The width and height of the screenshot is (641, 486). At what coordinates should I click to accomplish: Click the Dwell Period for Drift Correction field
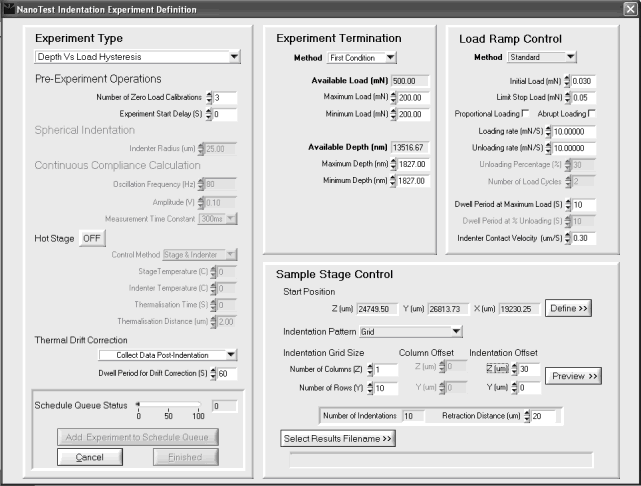[227, 374]
